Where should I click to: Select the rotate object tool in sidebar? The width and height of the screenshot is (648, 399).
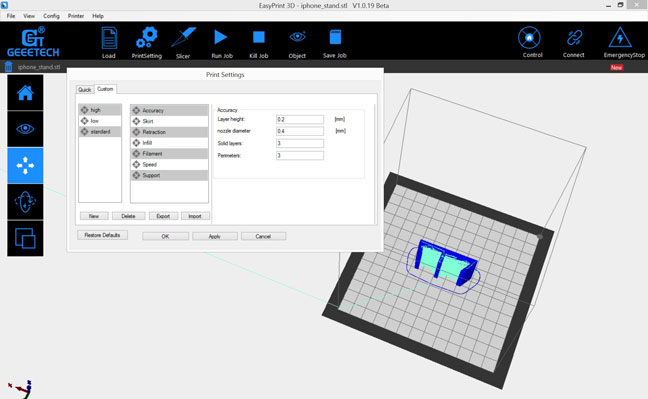click(x=25, y=202)
